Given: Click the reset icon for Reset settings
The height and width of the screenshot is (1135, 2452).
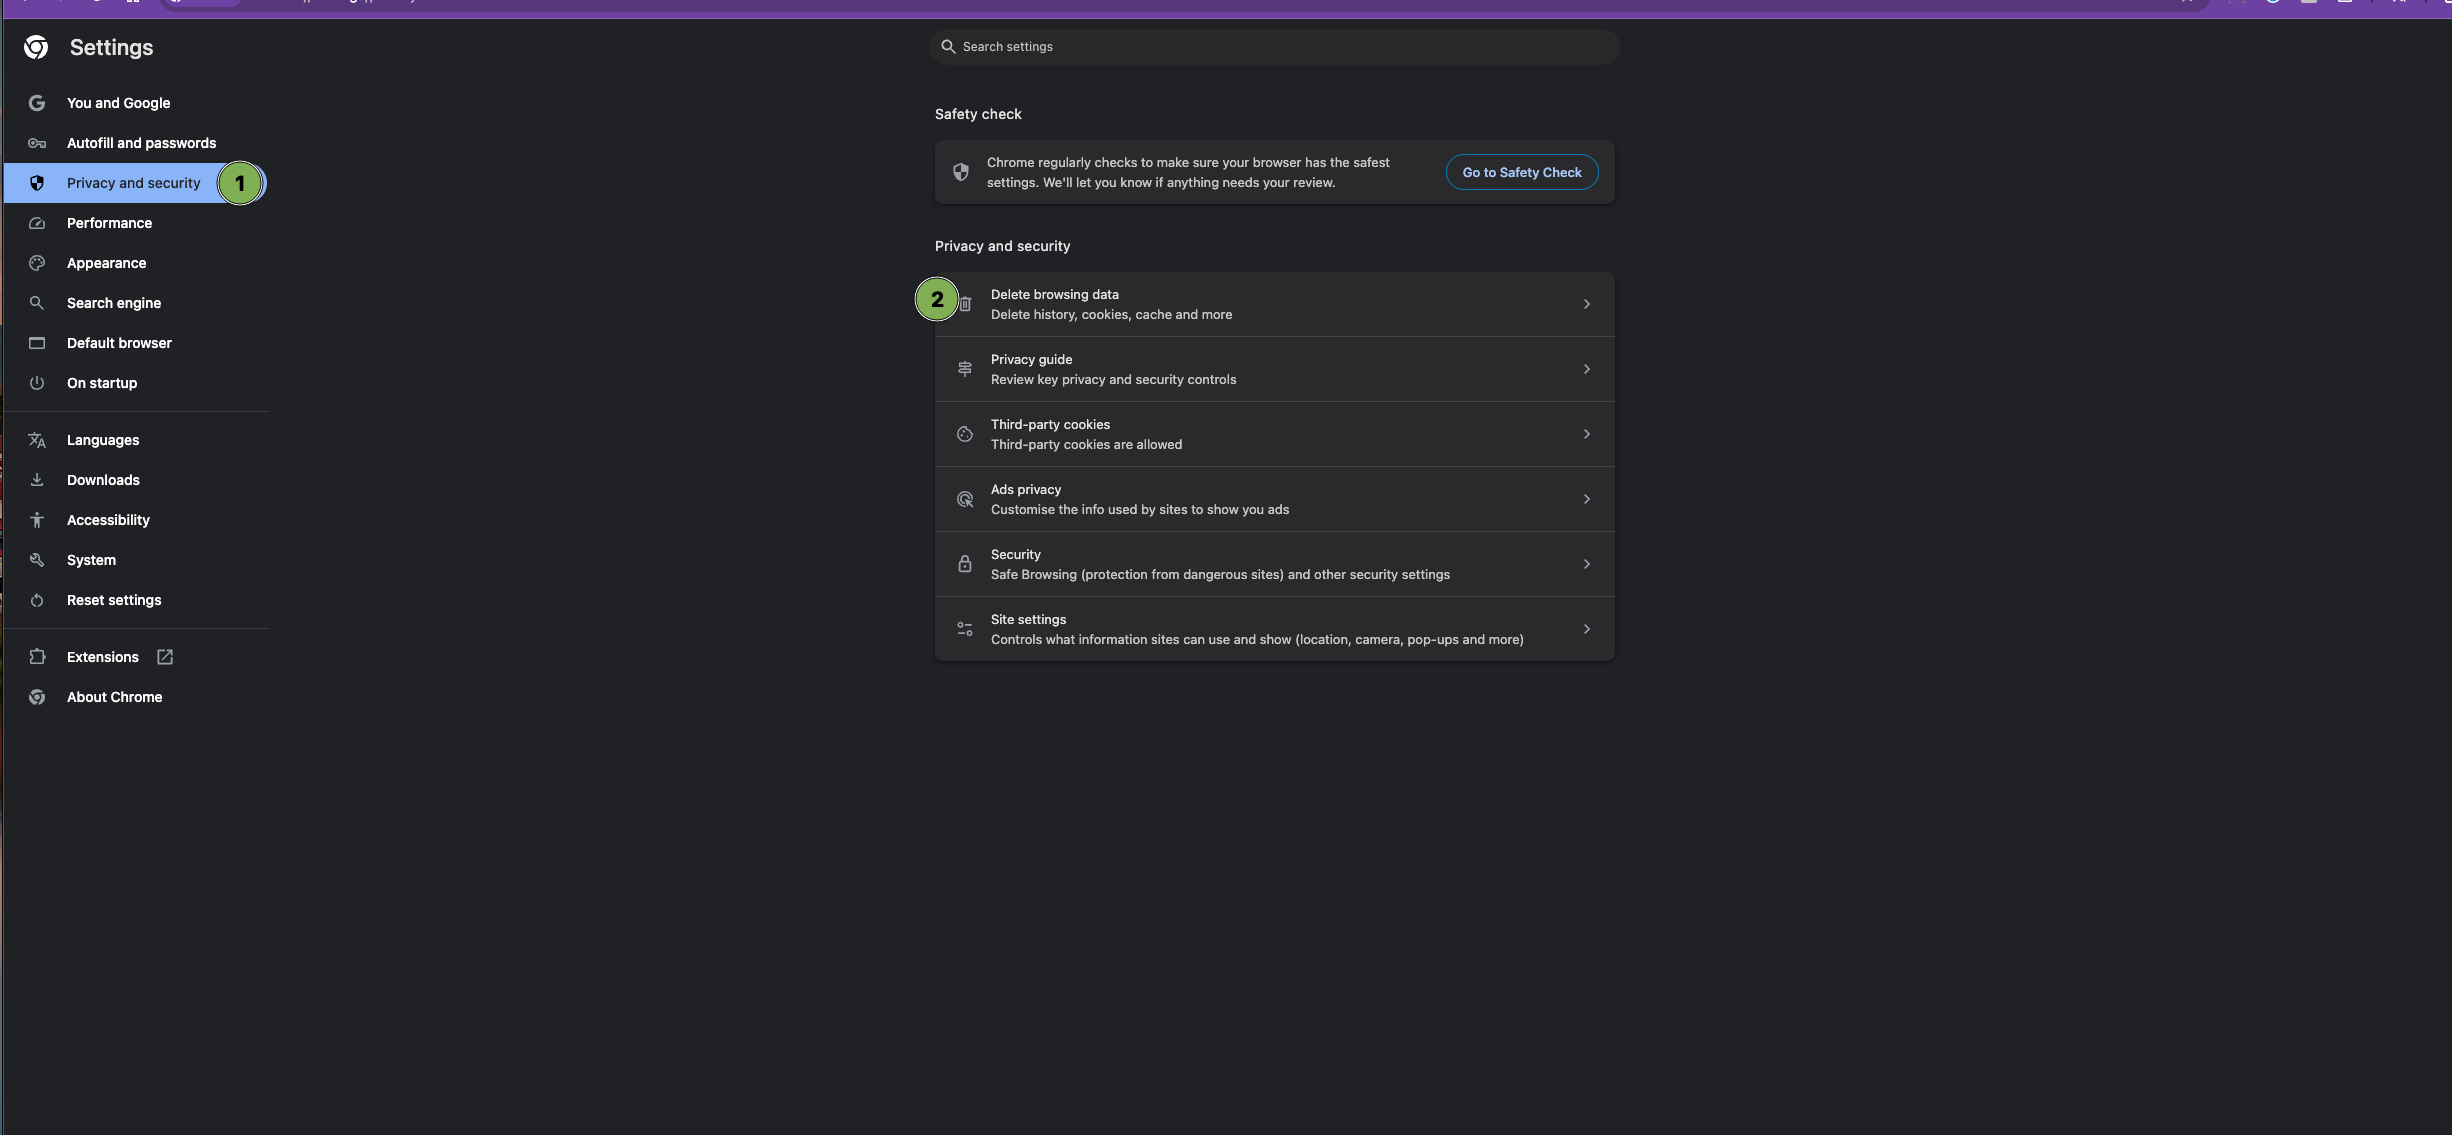Looking at the screenshot, I should pos(37,600).
